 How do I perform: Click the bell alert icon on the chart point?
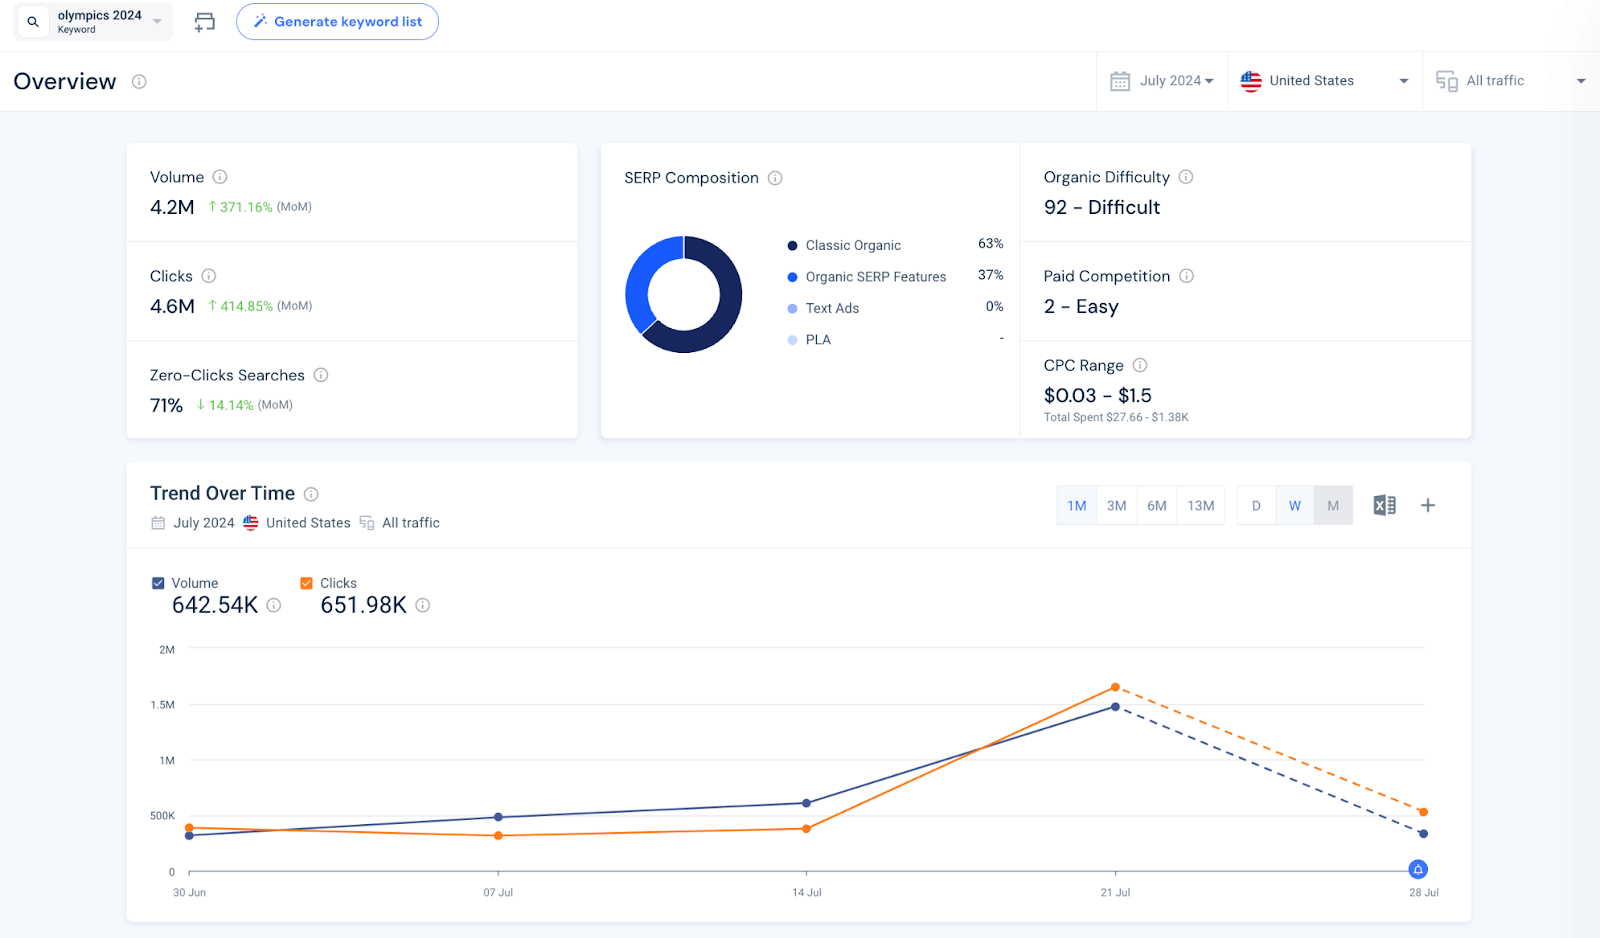(x=1417, y=869)
